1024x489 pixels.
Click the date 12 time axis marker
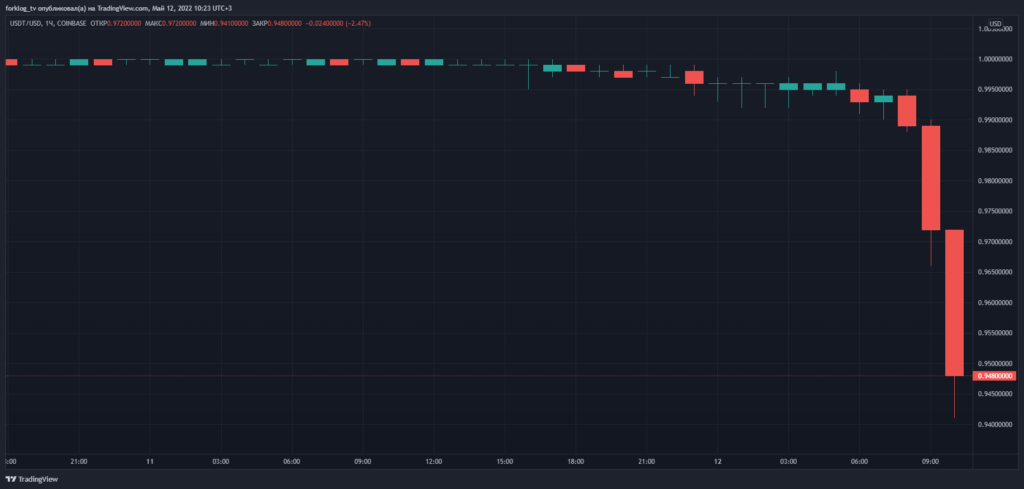pos(717,462)
